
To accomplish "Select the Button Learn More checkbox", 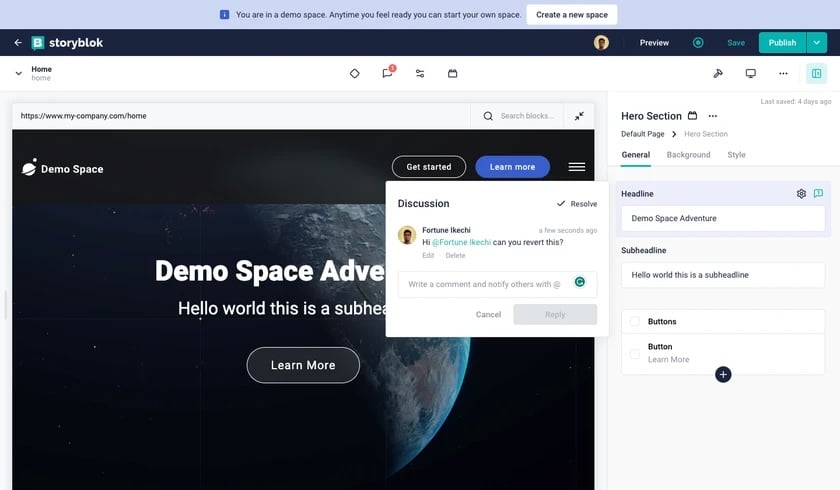I will click(x=634, y=353).
